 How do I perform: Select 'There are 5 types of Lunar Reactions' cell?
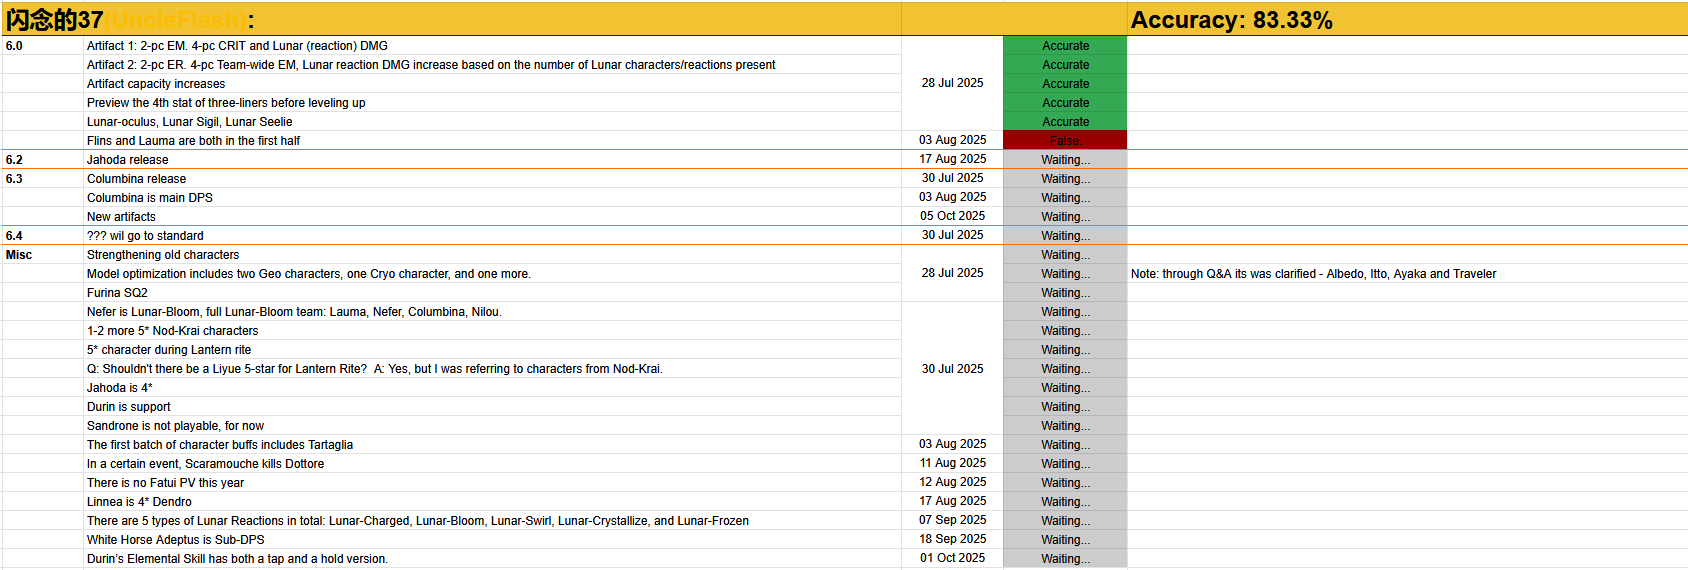click(x=492, y=521)
